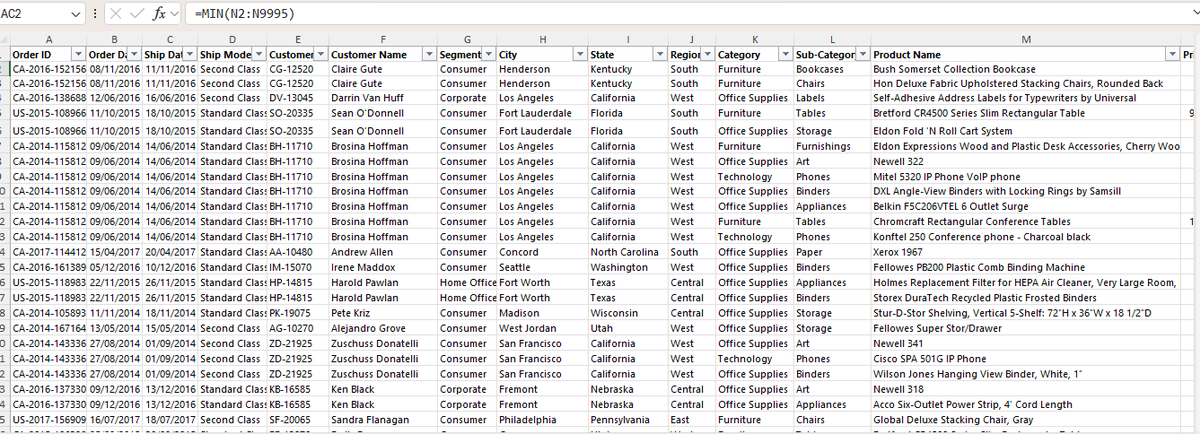Image resolution: width=1200 pixels, height=434 pixels.
Task: Select column K header
Action: click(x=755, y=38)
